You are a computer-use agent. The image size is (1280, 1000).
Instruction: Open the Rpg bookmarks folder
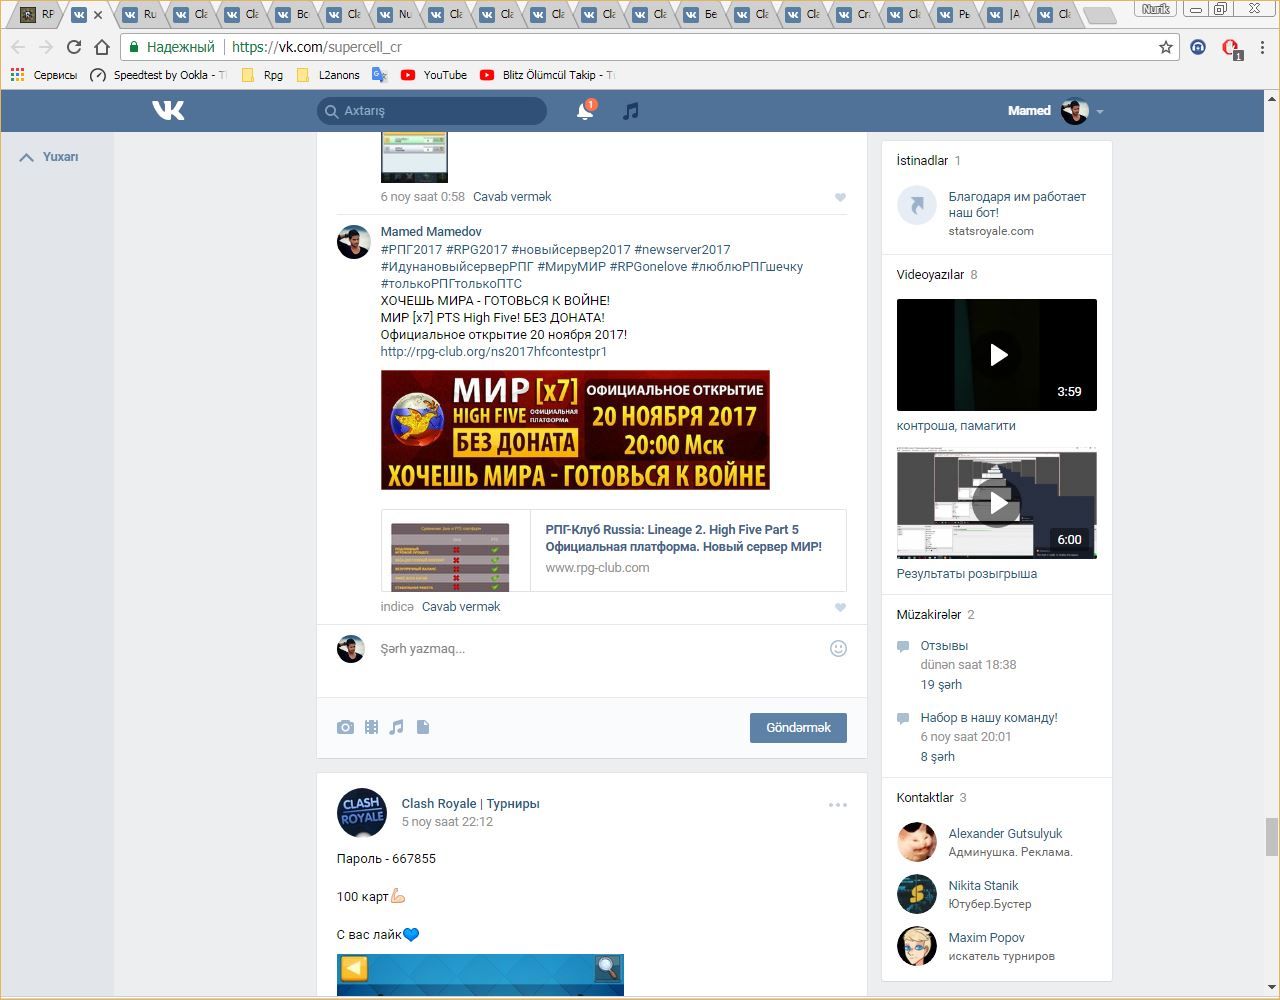click(263, 75)
